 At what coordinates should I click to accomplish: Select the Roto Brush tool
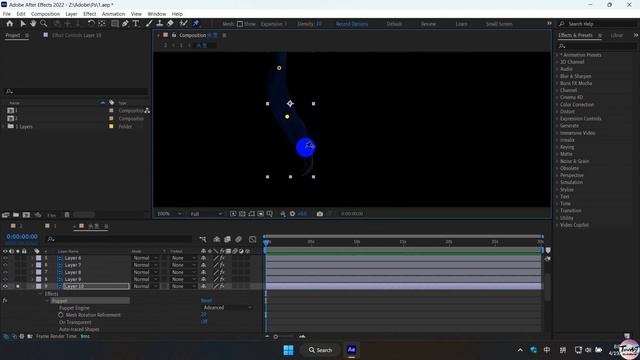click(x=183, y=24)
